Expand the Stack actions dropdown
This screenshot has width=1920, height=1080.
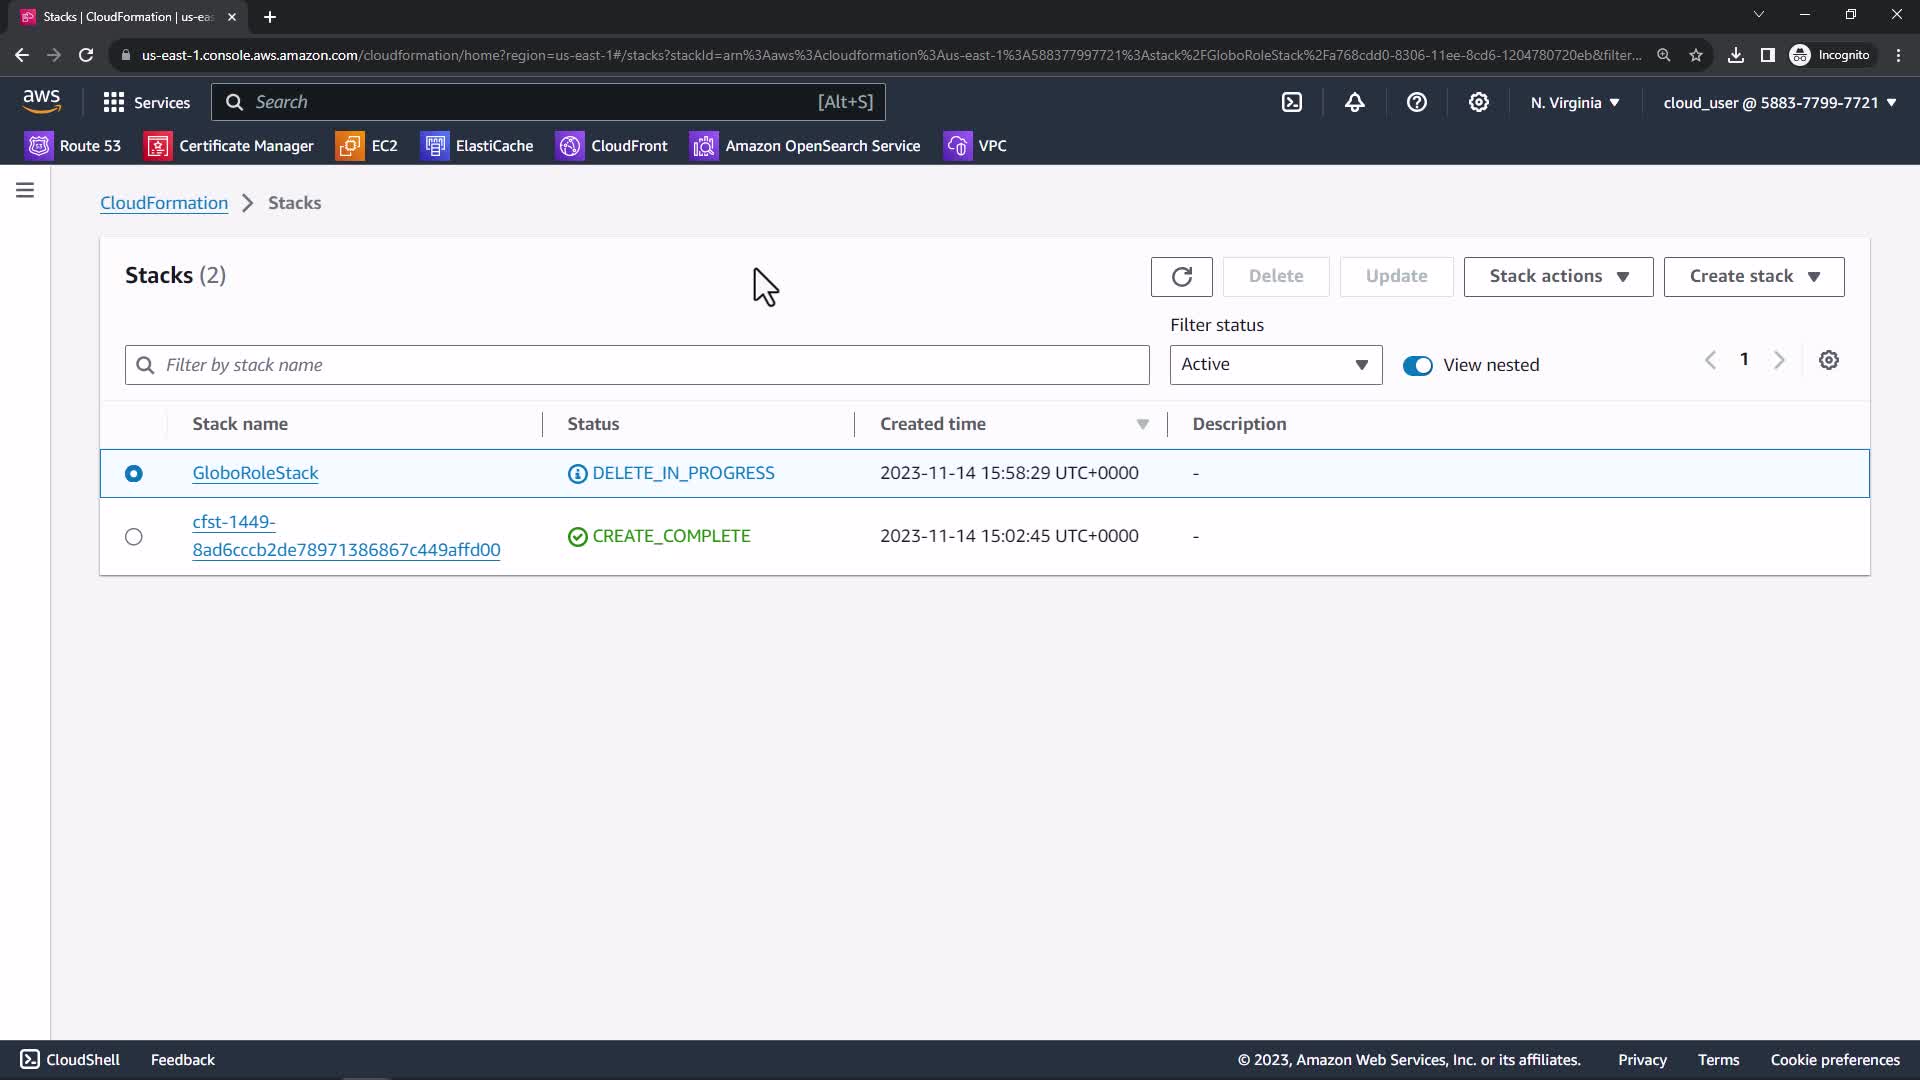[x=1558, y=277]
